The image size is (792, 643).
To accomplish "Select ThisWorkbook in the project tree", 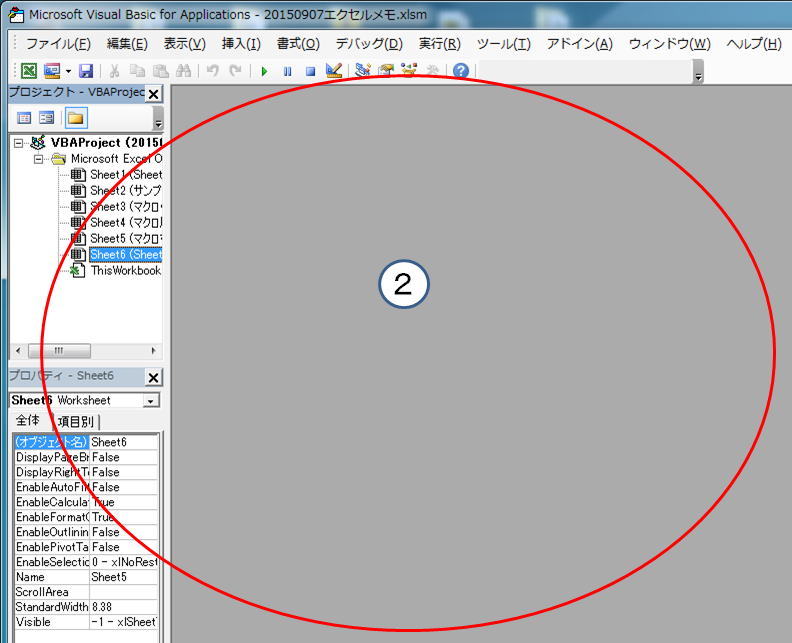I will click(125, 271).
